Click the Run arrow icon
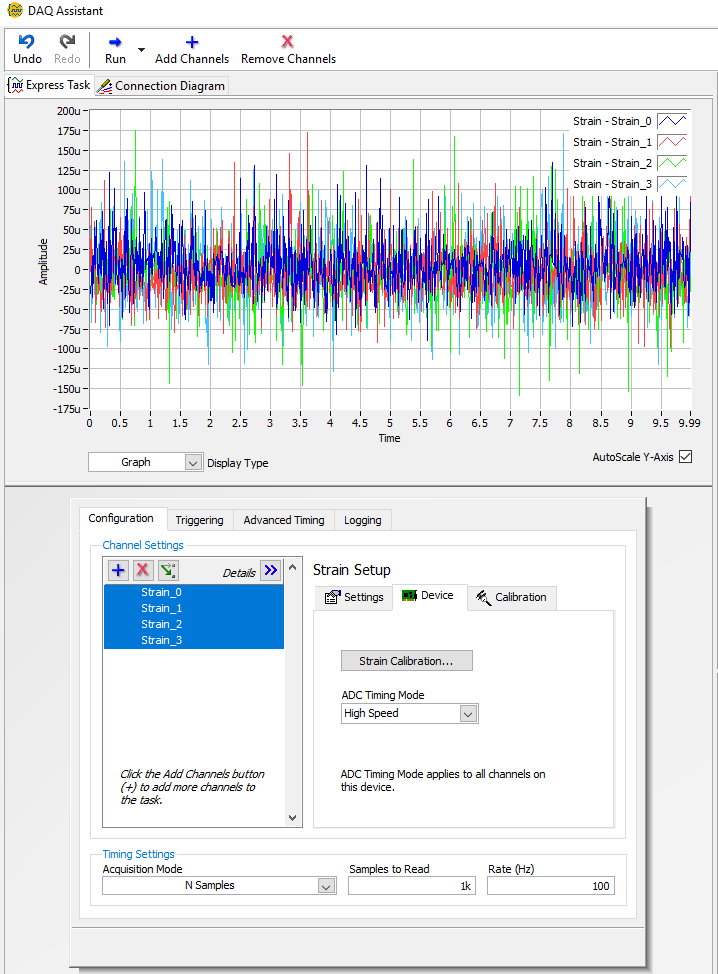This screenshot has height=974, width=718. point(115,42)
